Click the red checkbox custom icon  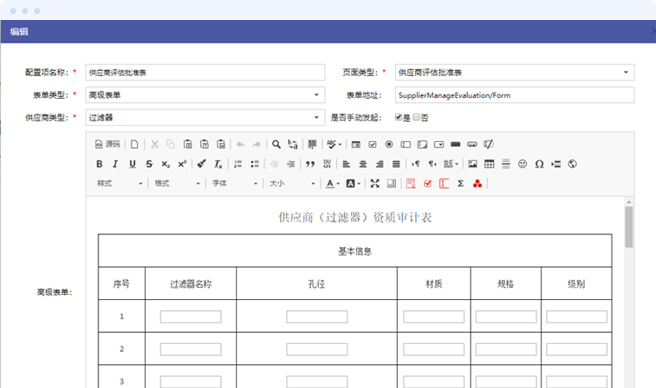[427, 183]
